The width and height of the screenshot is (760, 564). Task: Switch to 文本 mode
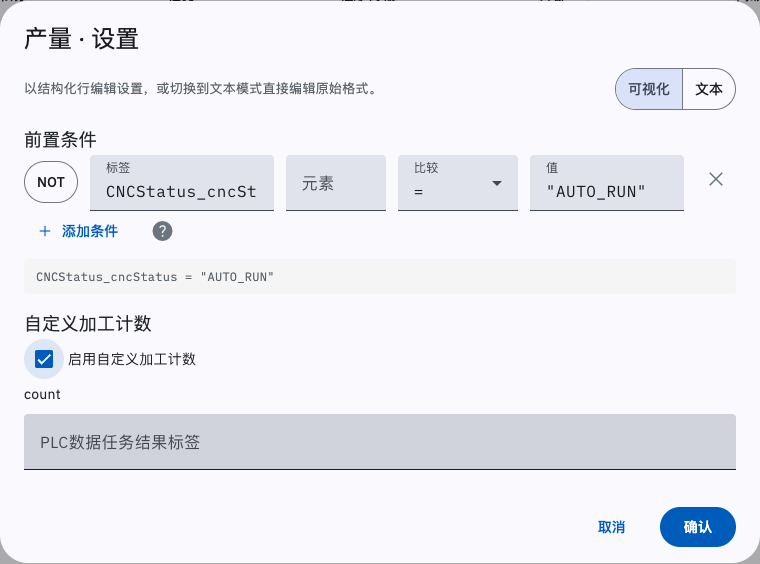pos(709,89)
